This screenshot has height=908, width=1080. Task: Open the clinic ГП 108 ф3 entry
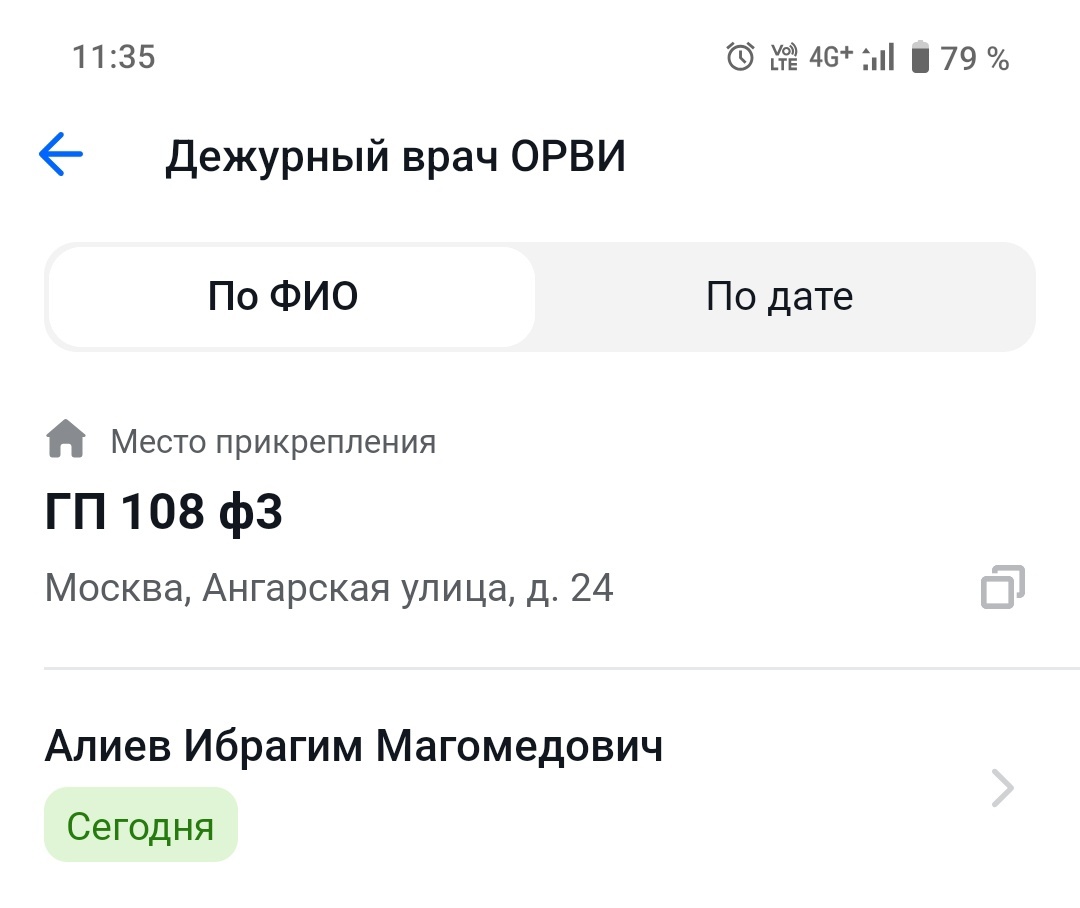click(x=164, y=511)
